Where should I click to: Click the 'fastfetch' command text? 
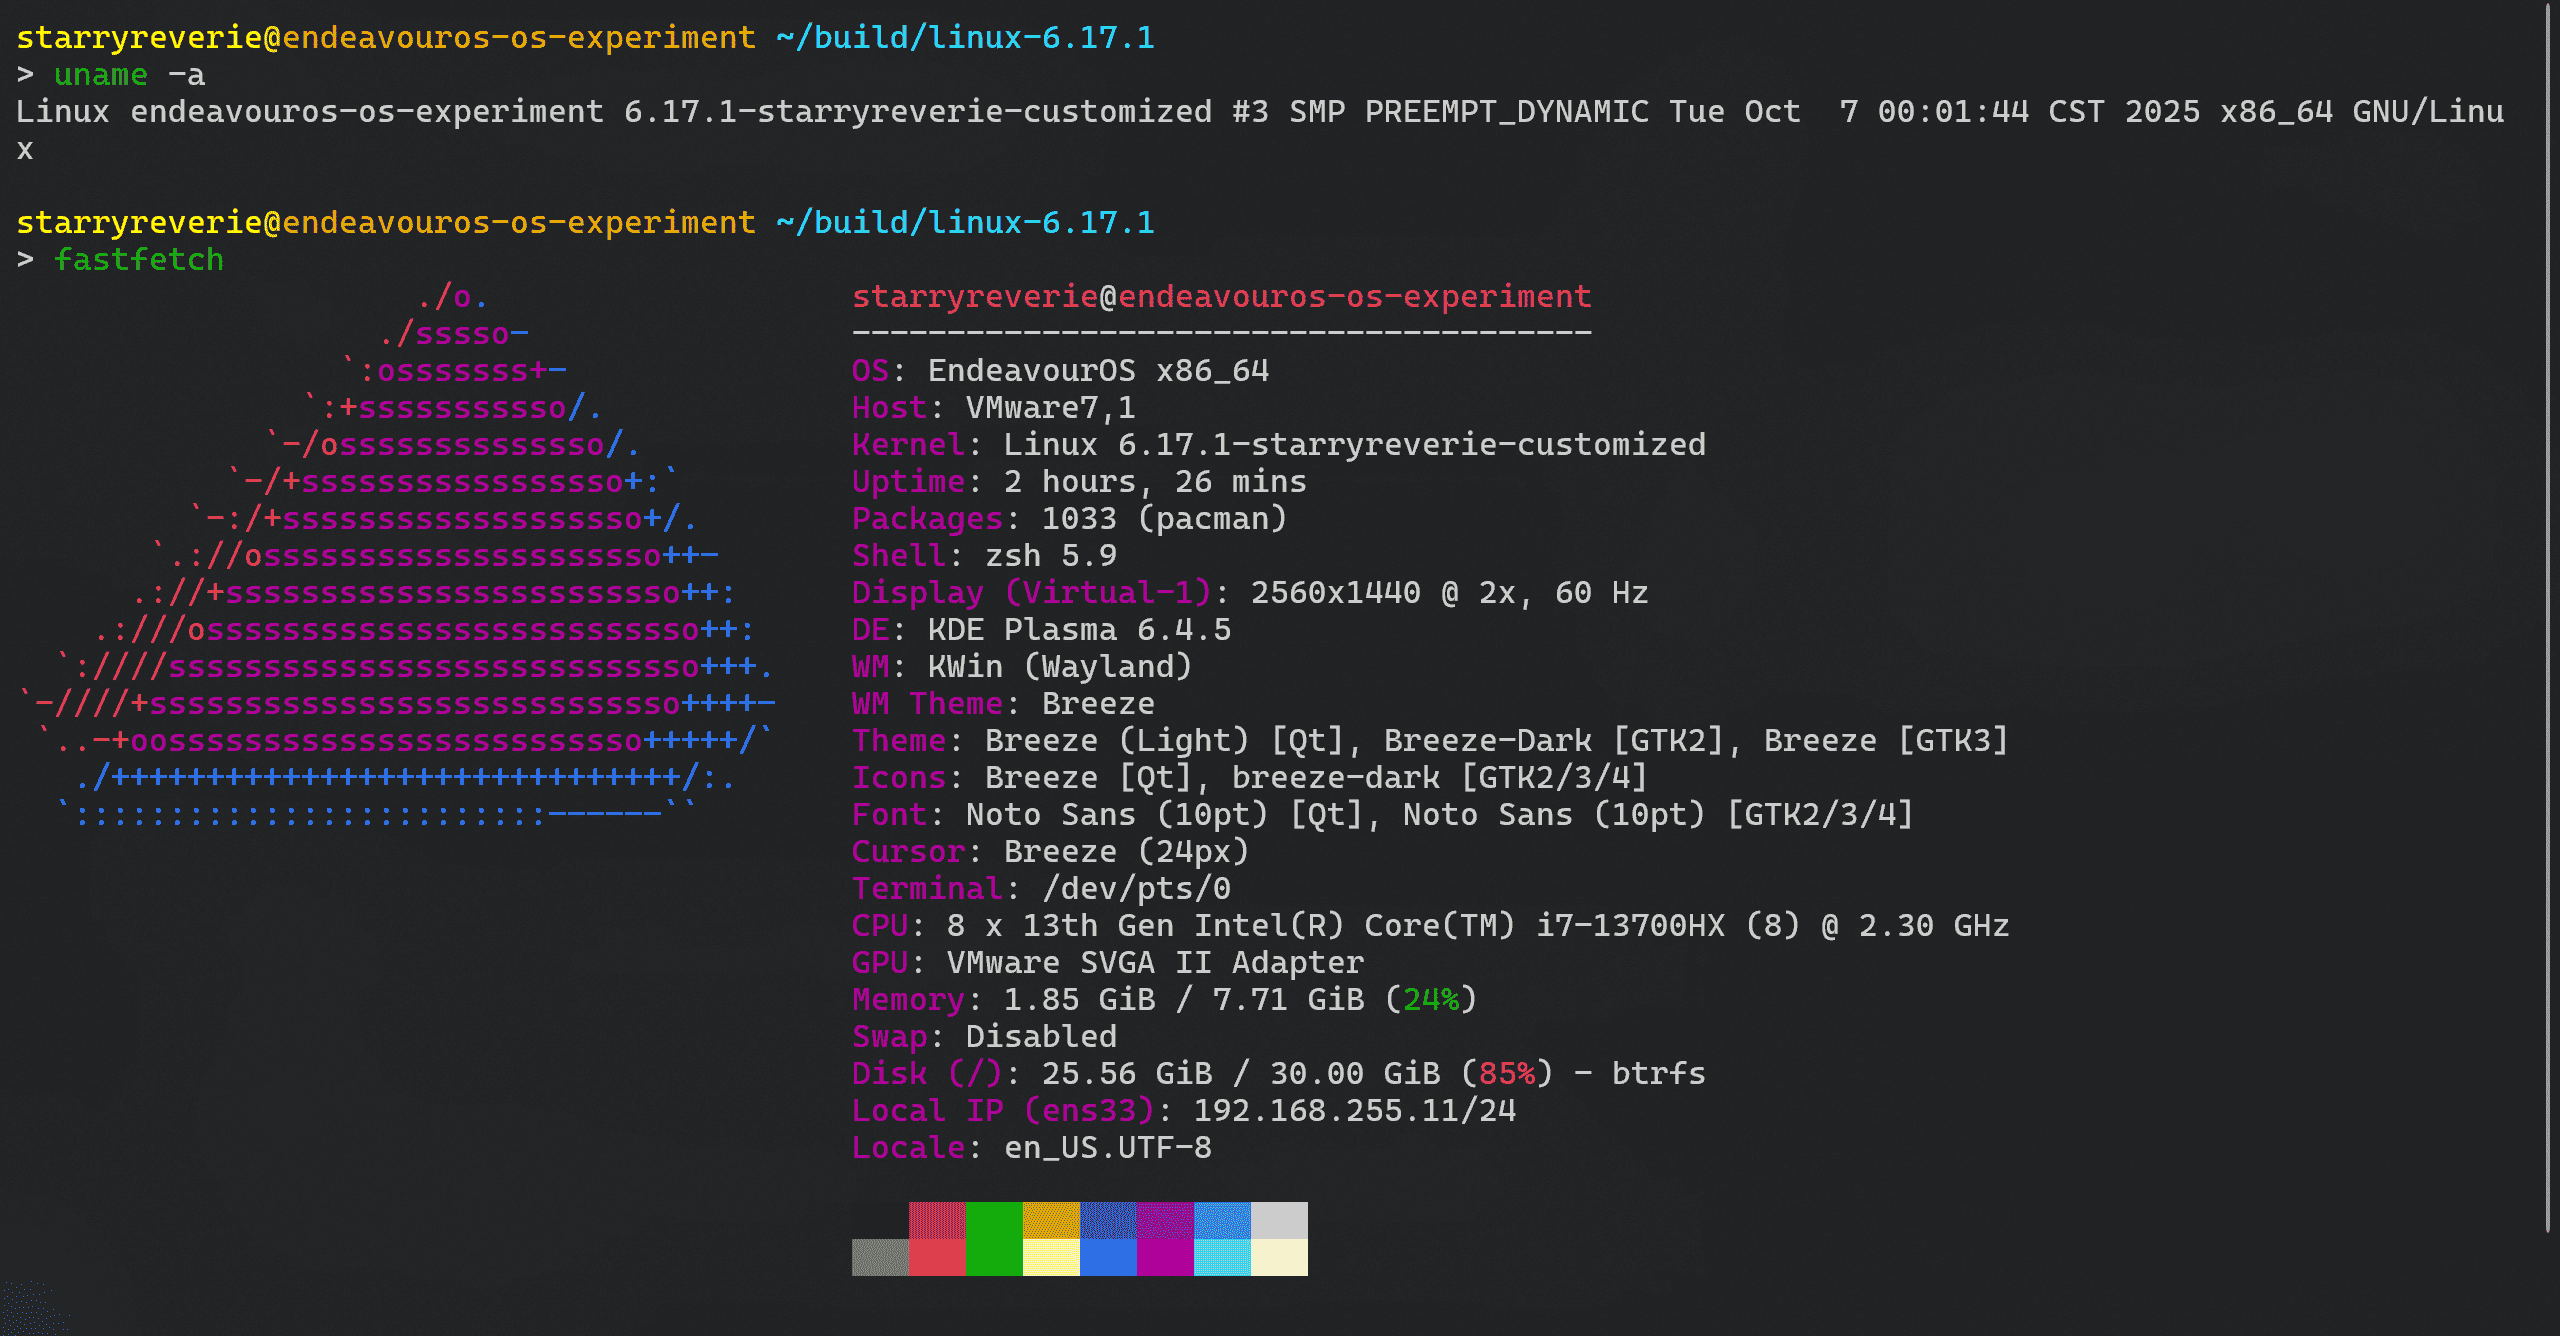tap(139, 260)
